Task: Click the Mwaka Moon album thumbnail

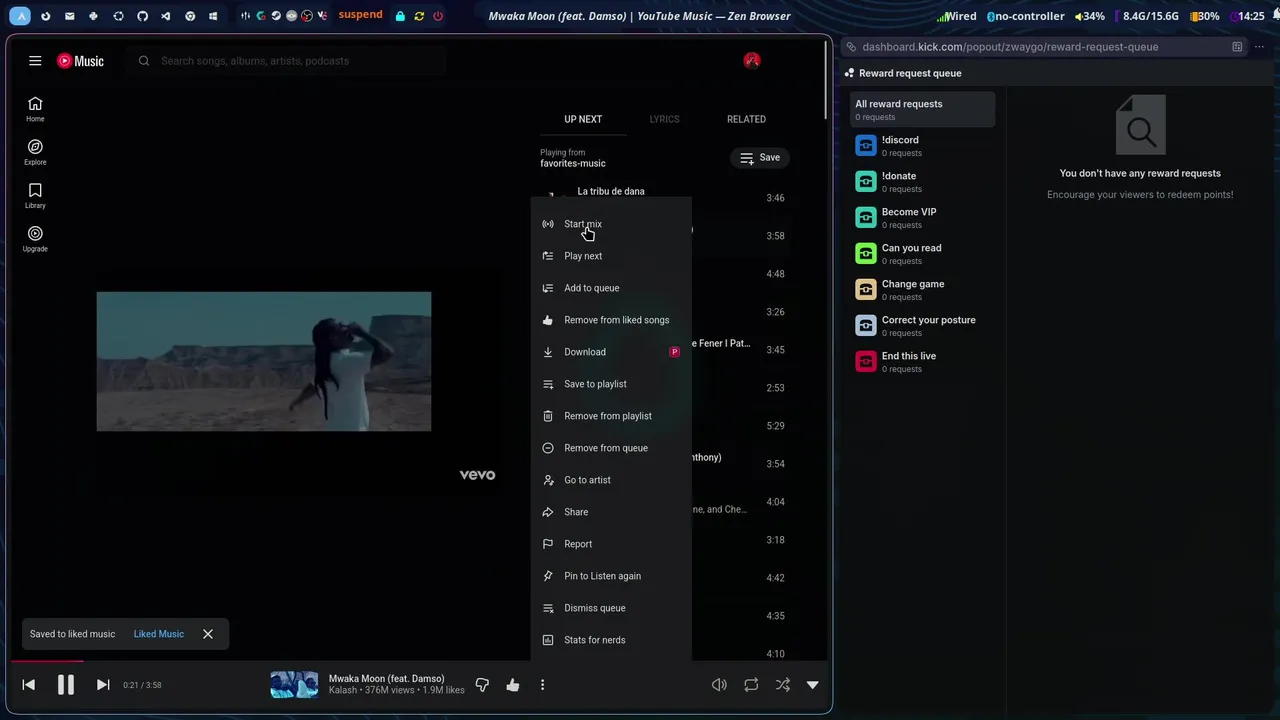Action: (x=294, y=685)
